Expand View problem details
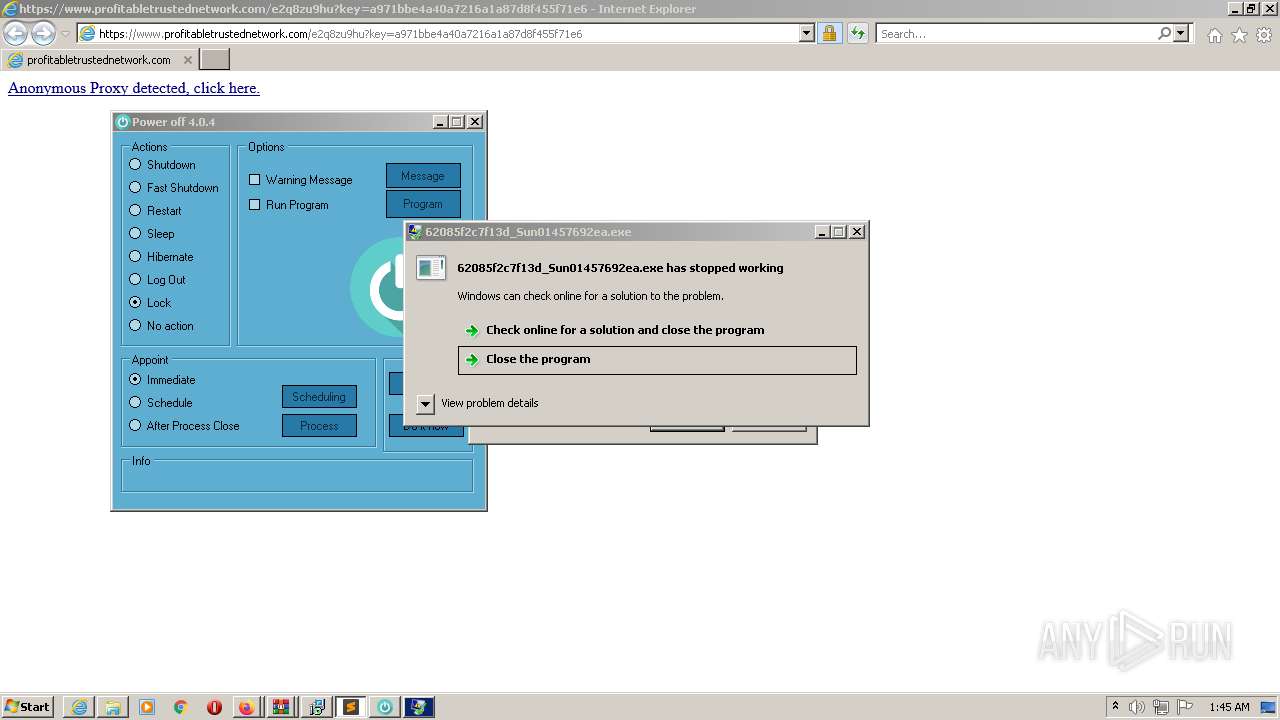This screenshot has height=720, width=1280. [425, 404]
